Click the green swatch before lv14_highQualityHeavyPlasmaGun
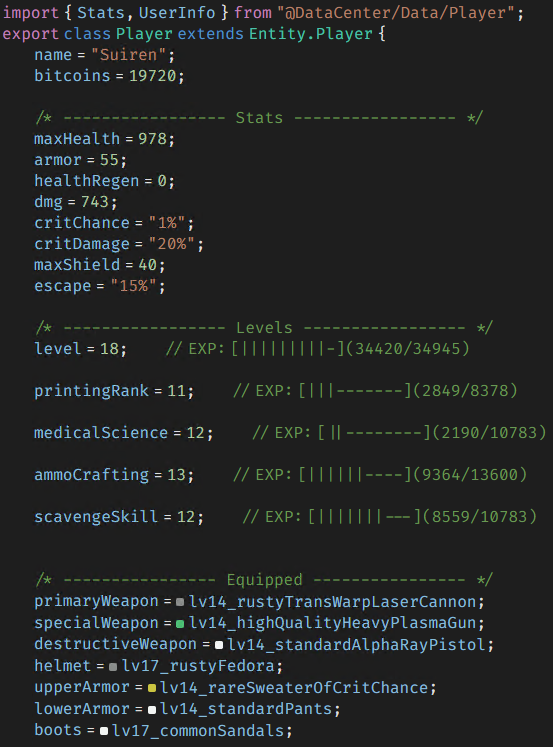 [x=180, y=624]
